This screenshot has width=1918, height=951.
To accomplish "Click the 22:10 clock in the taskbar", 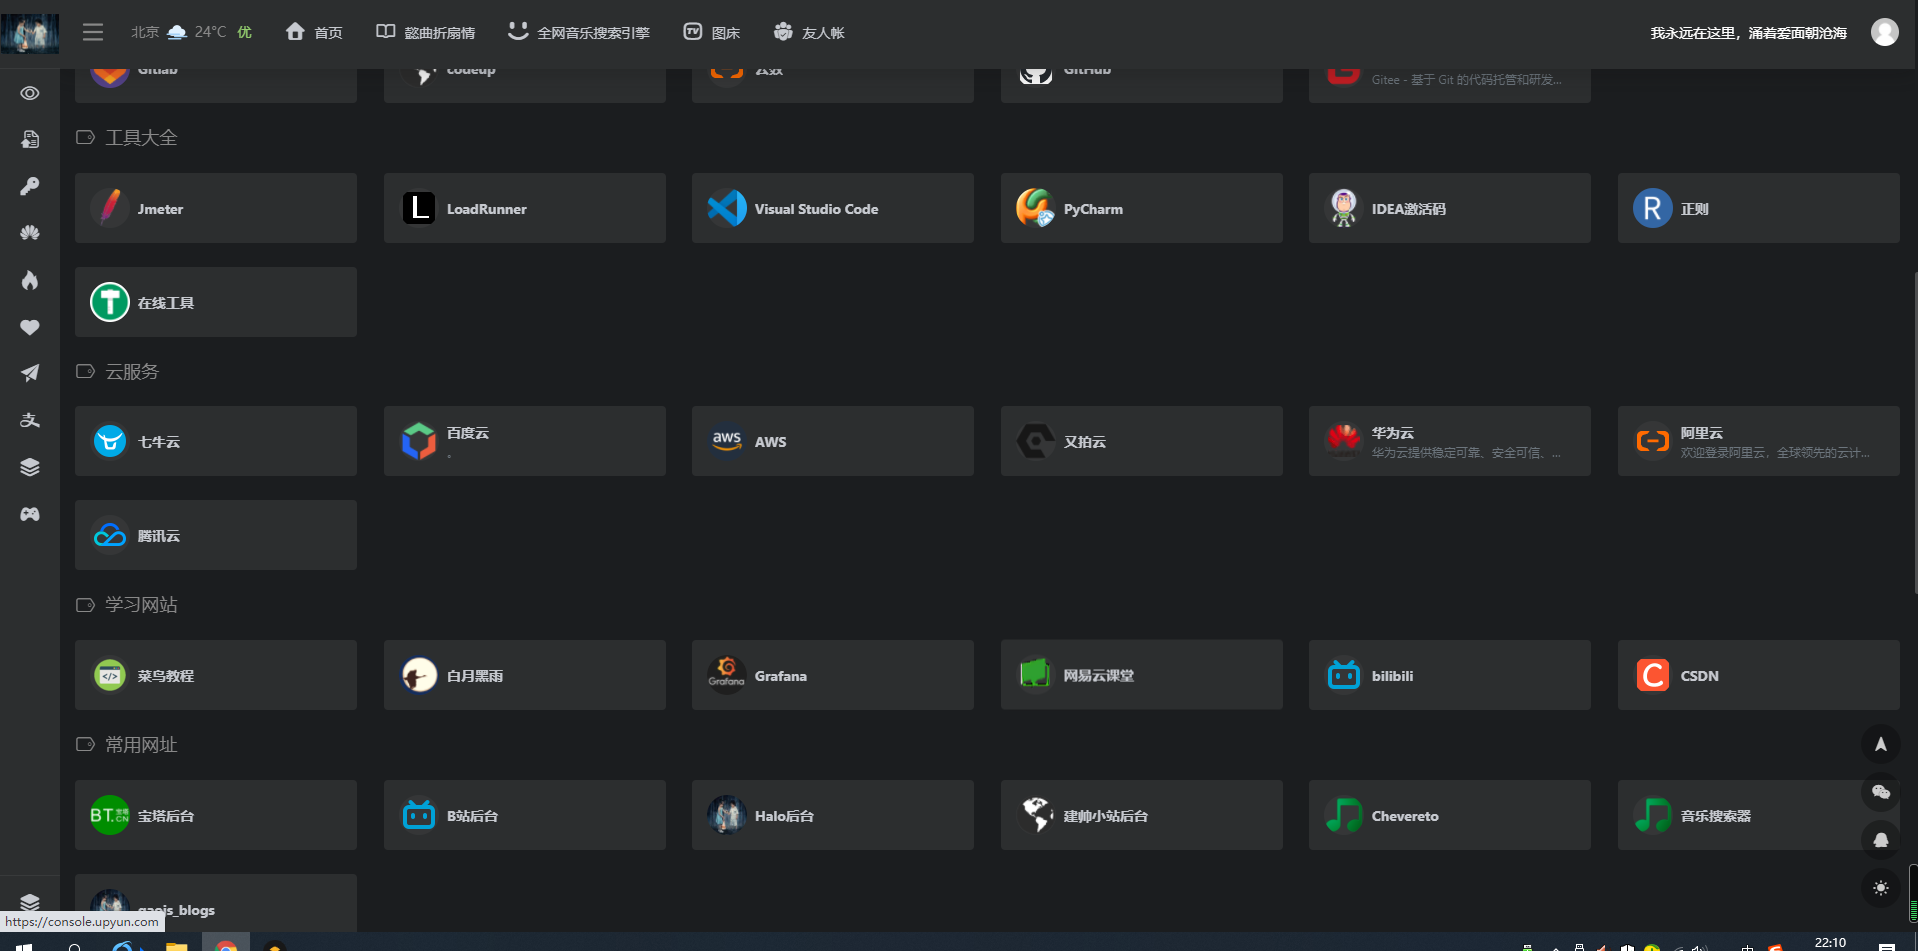I will click(x=1830, y=943).
